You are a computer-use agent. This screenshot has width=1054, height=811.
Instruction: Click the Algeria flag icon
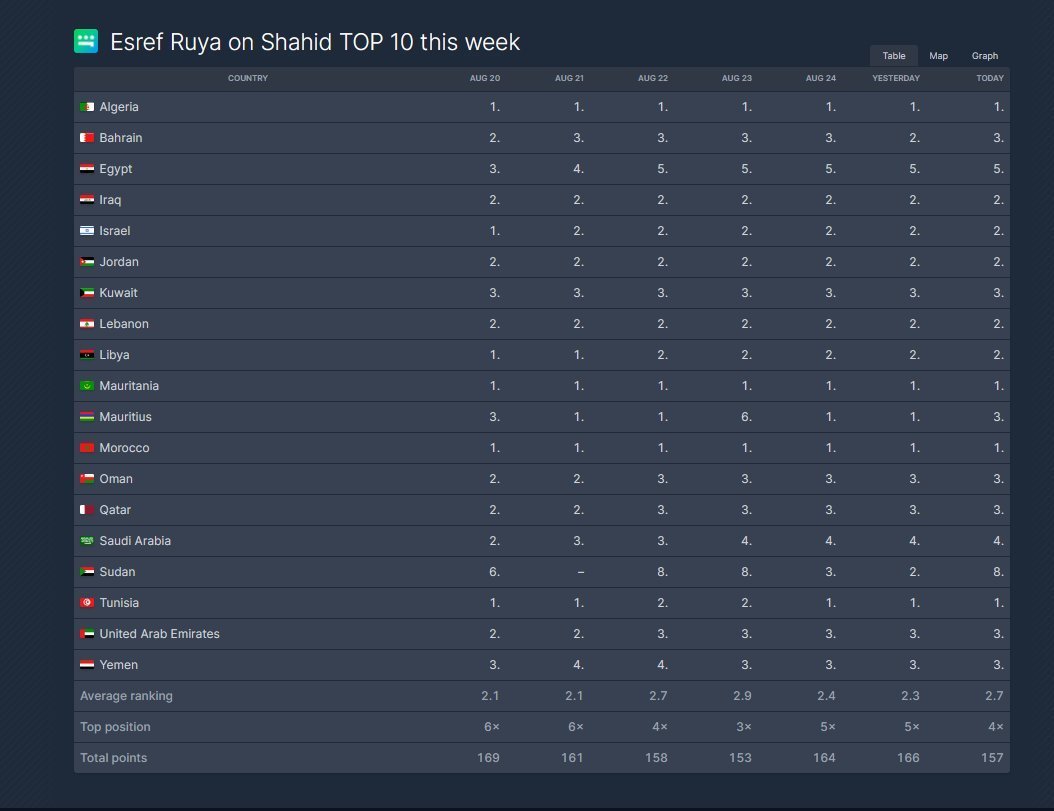point(87,107)
